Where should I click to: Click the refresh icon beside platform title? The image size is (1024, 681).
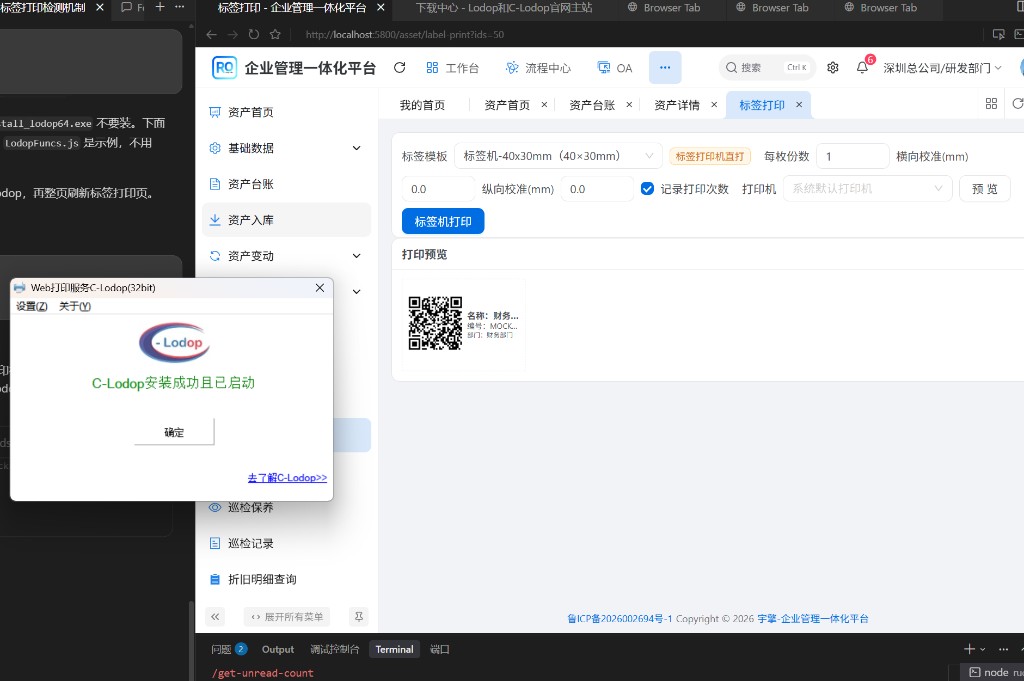[x=400, y=67]
